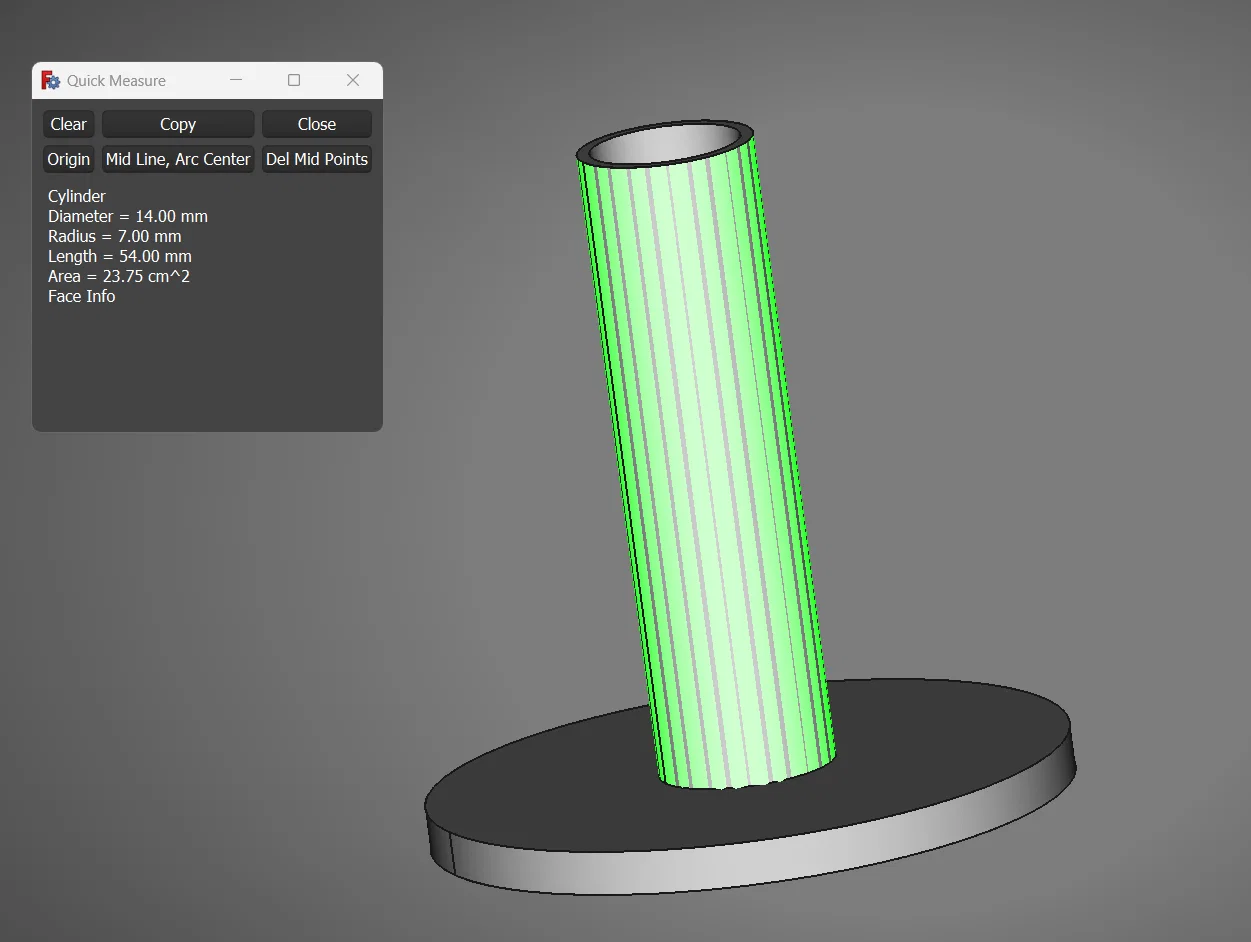
Task: Select the 'Length = 54.00 mm' line
Action: [120, 256]
